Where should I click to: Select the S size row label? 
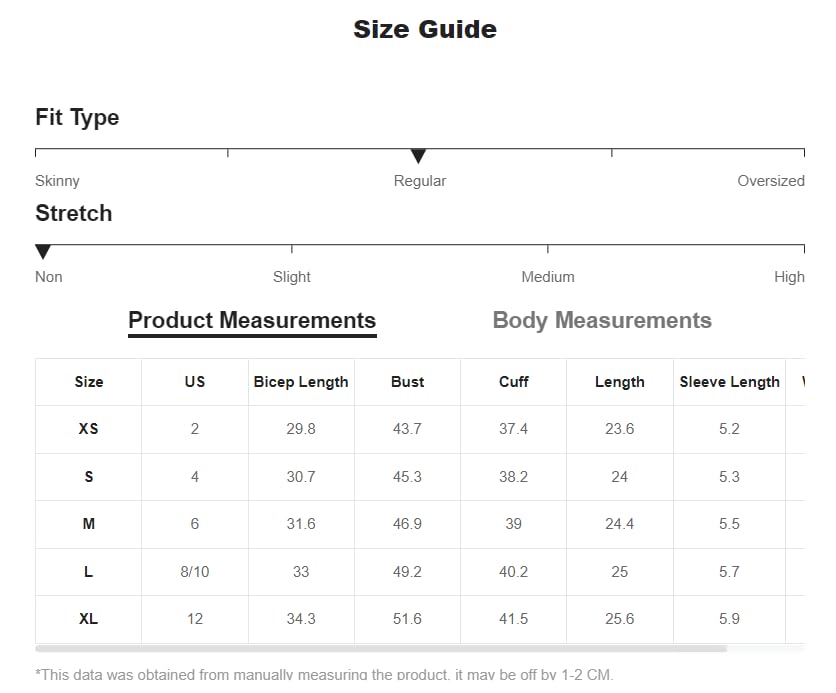89,477
